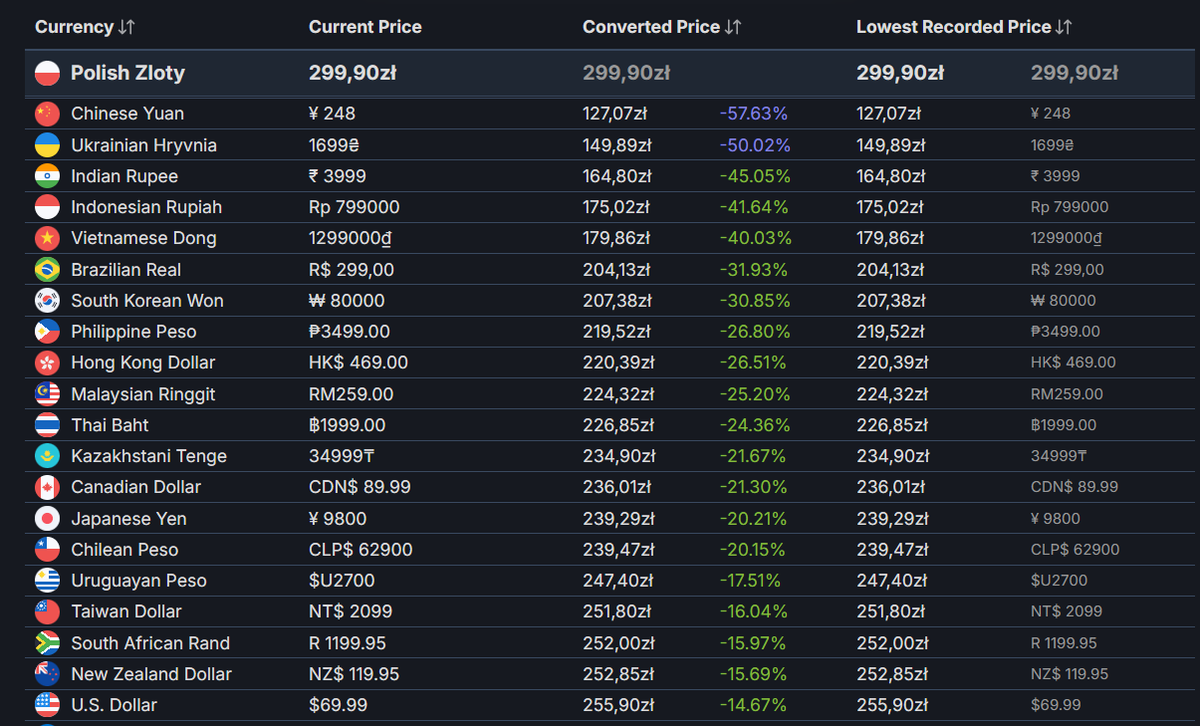The width and height of the screenshot is (1200, 726).
Task: Select the Indian Rupee currency name
Action: (124, 177)
